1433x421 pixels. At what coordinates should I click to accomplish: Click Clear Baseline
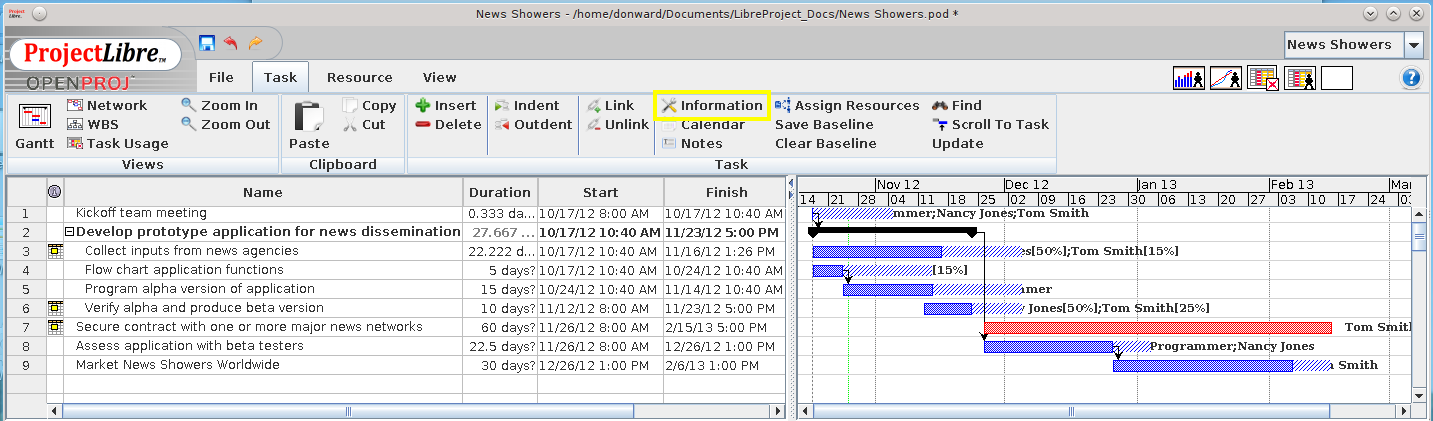pos(826,143)
